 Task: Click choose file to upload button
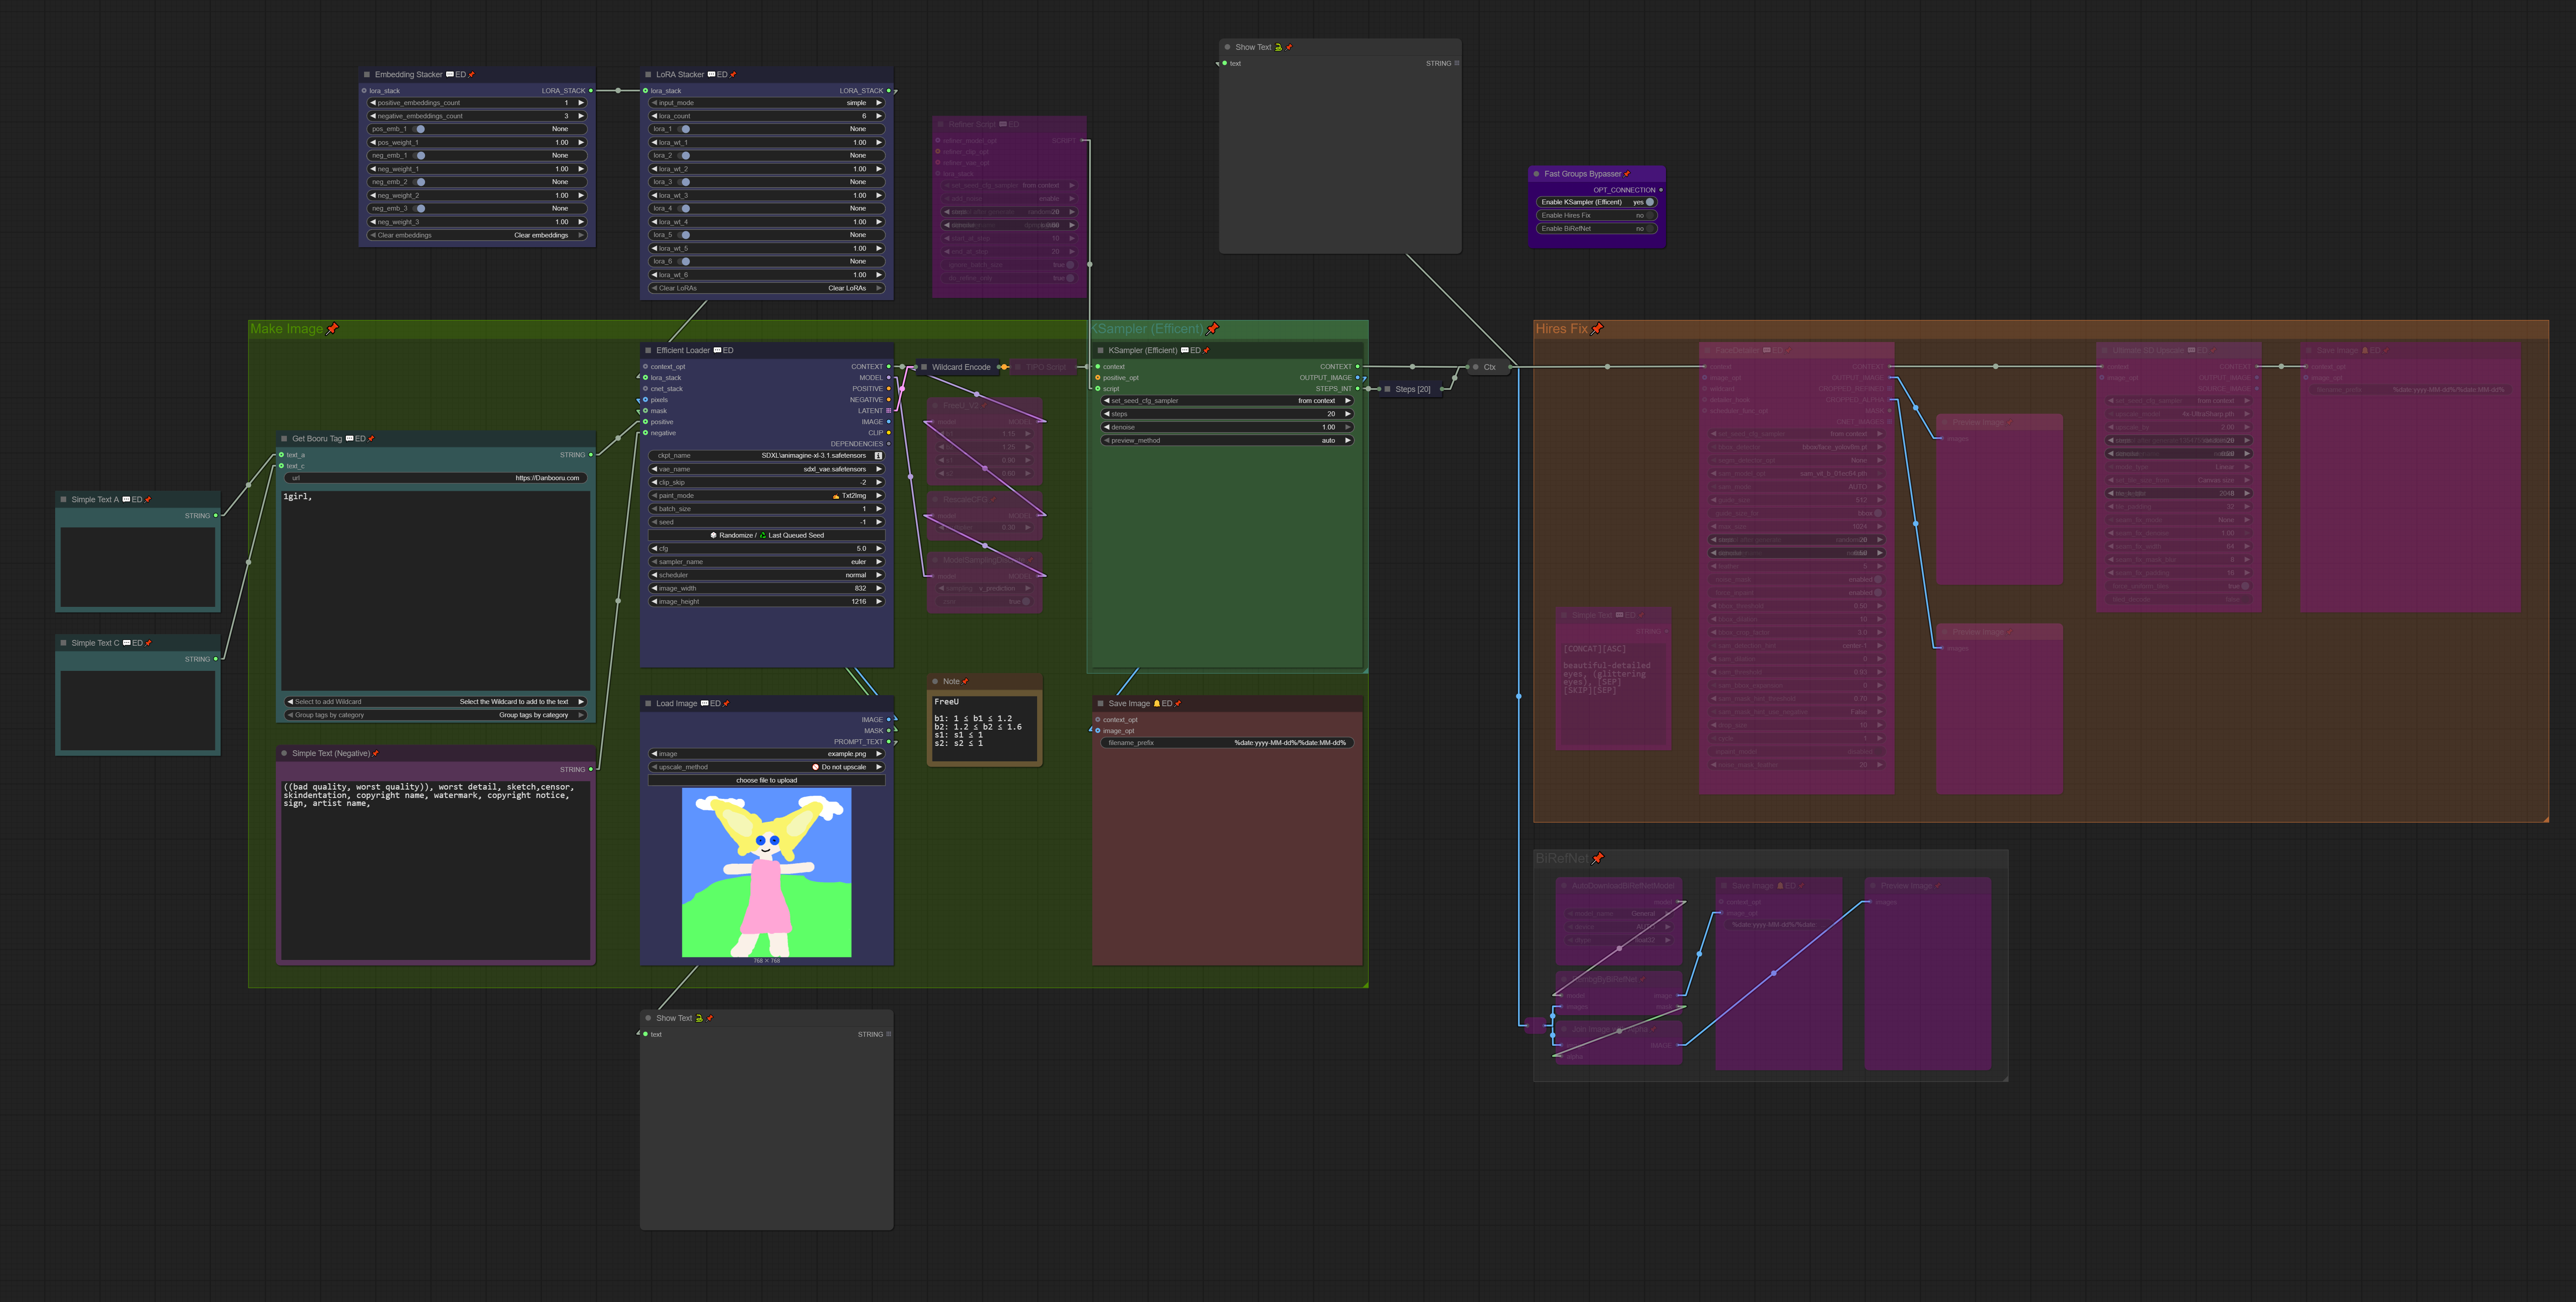click(766, 780)
